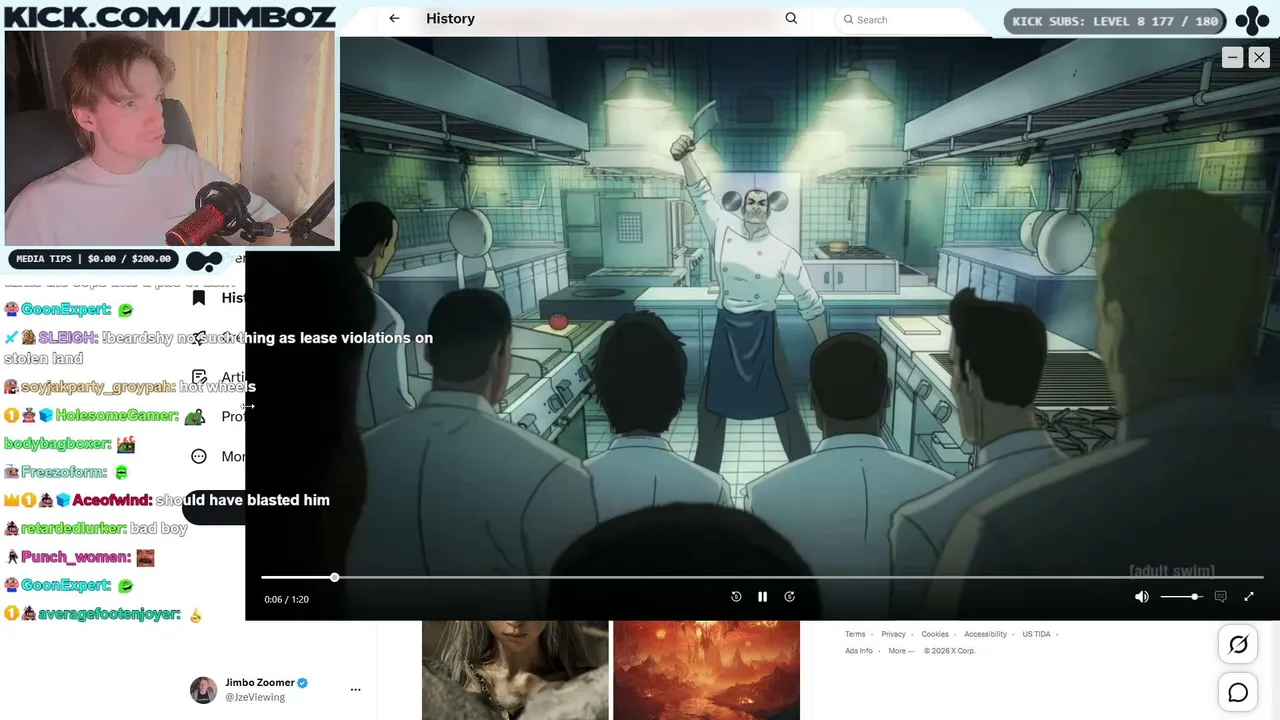Expand the footer More menu
Screen dimensions: 1280x720
(901, 651)
